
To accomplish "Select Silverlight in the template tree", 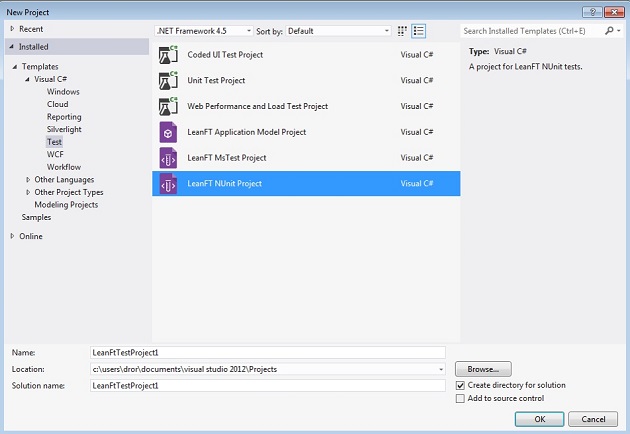I will 64,130.
